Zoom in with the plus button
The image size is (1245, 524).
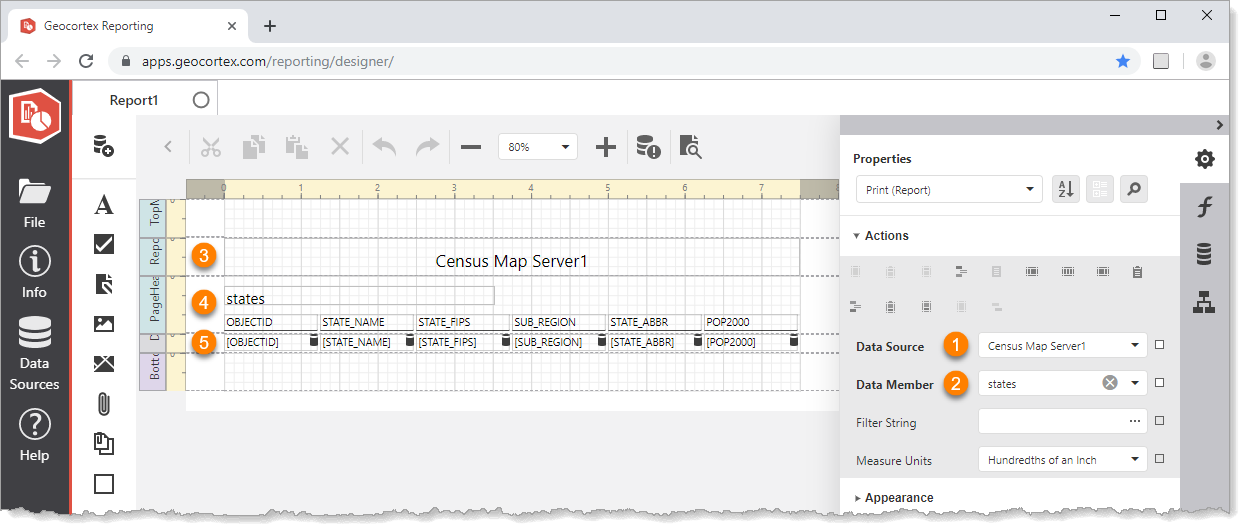(605, 146)
